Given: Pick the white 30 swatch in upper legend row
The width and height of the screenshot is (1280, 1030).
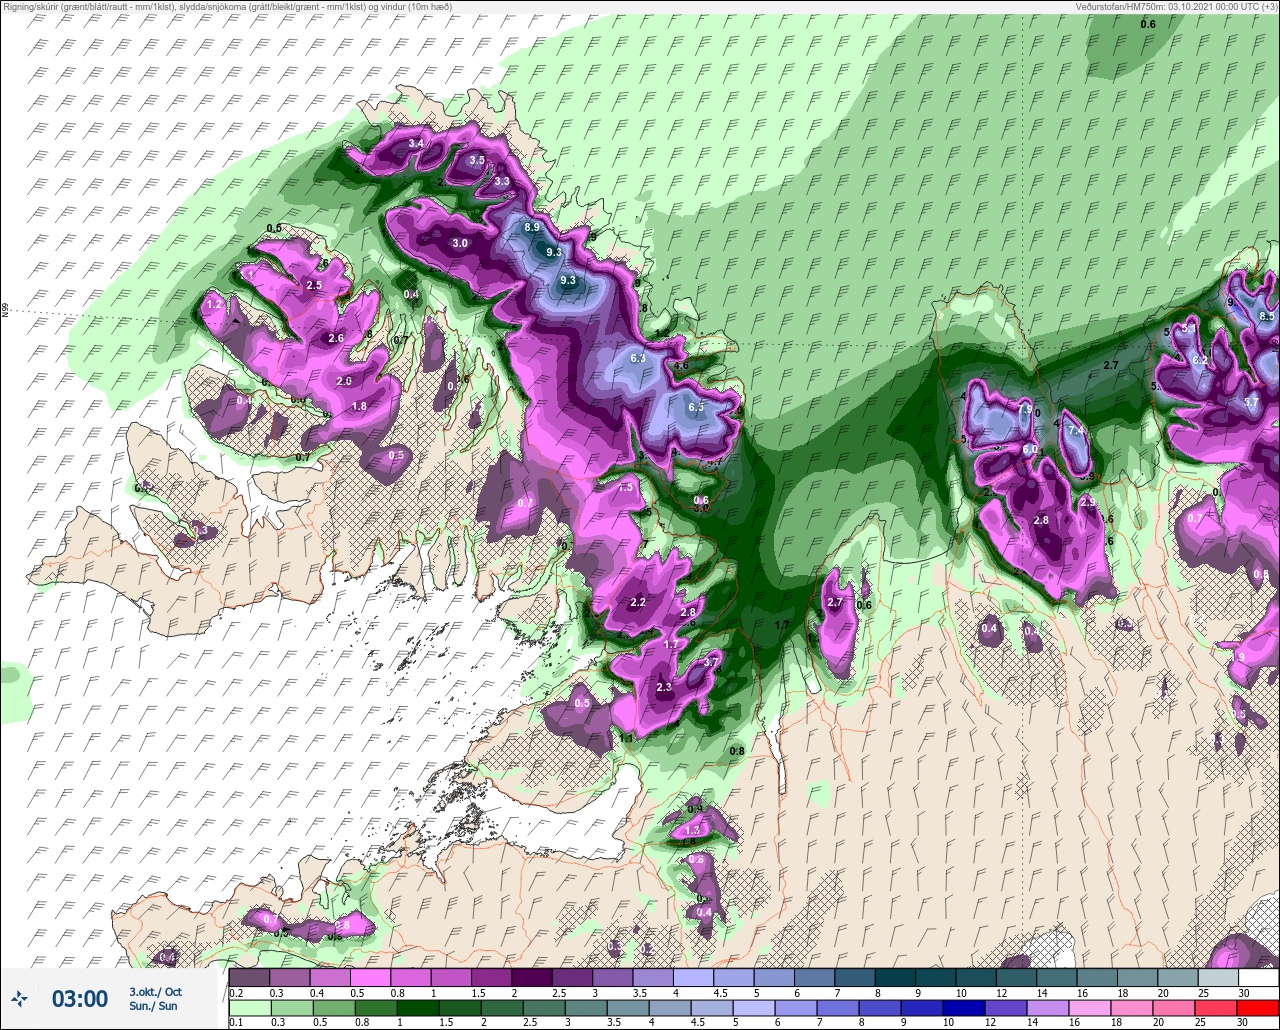Looking at the screenshot, I should pos(1258,977).
